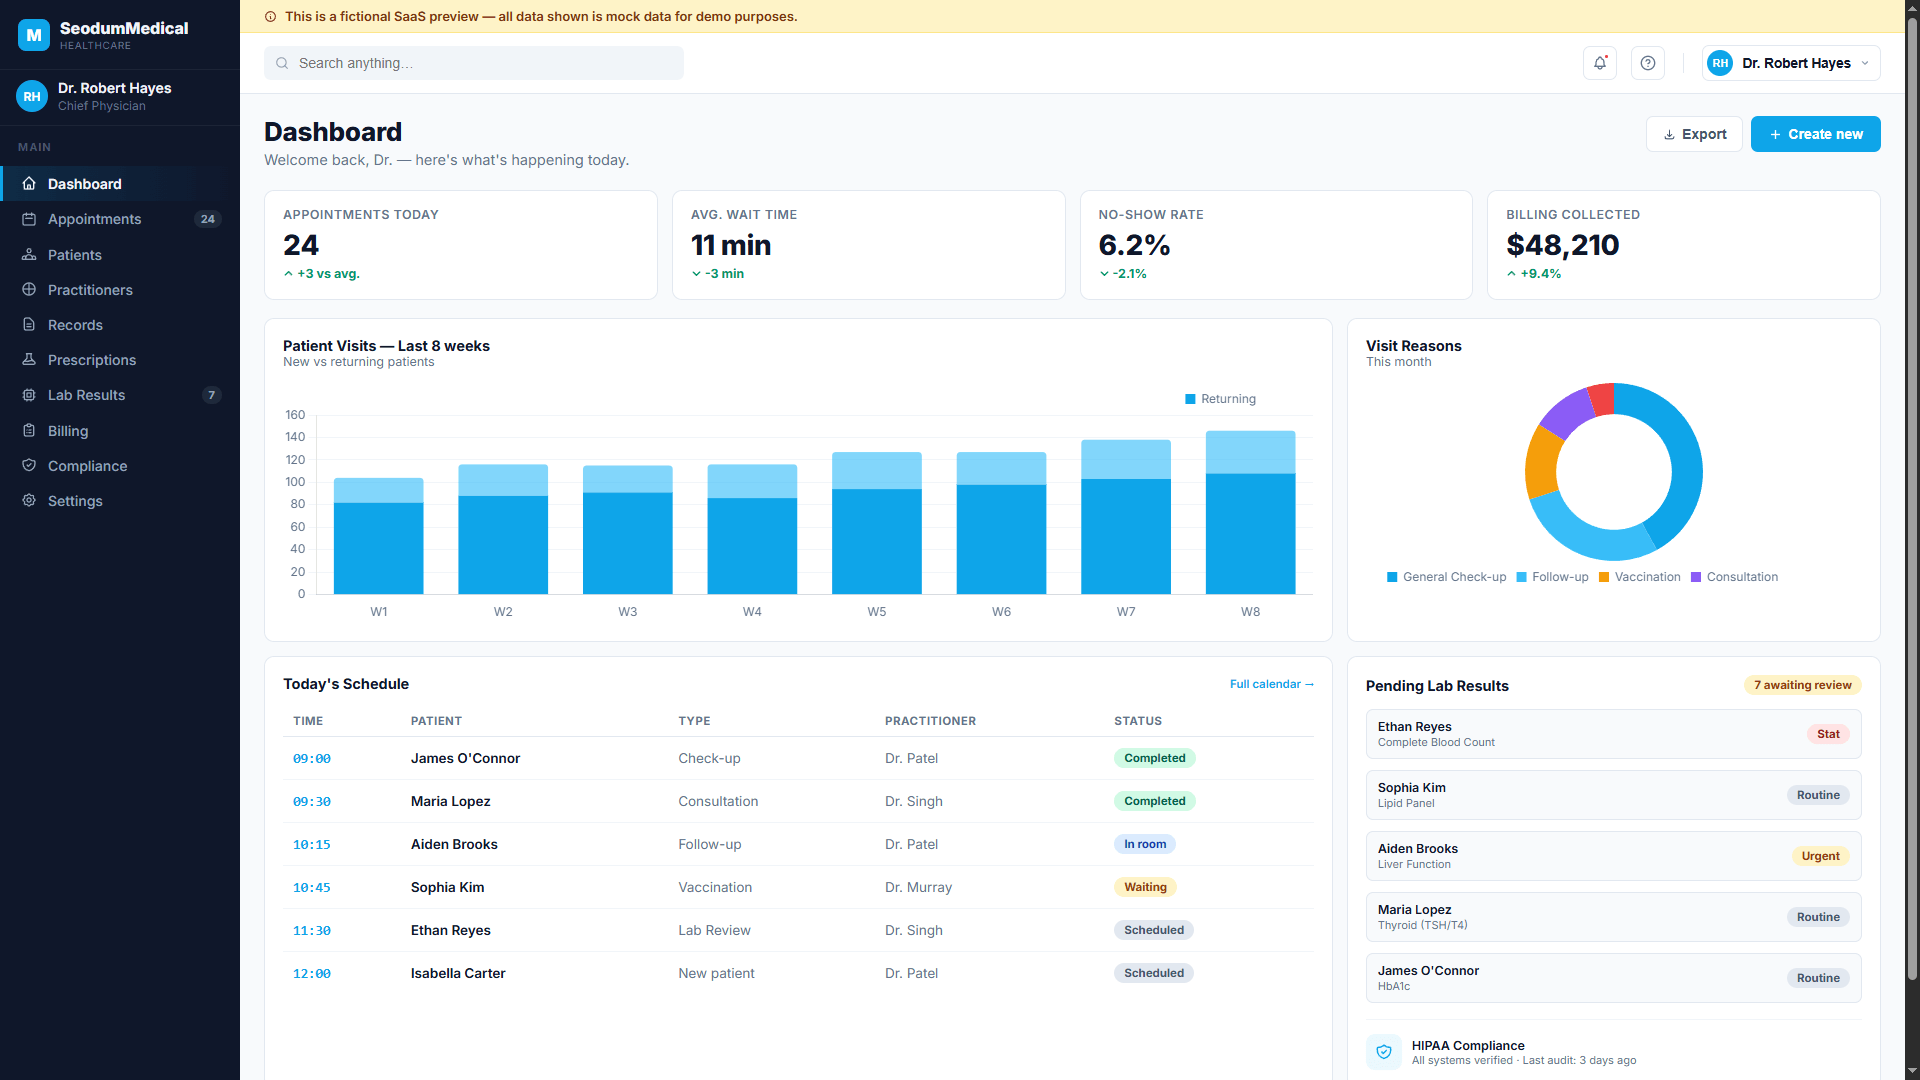Viewport: 1920px width, 1080px height.
Task: Click the Export button
Action: click(x=1694, y=134)
